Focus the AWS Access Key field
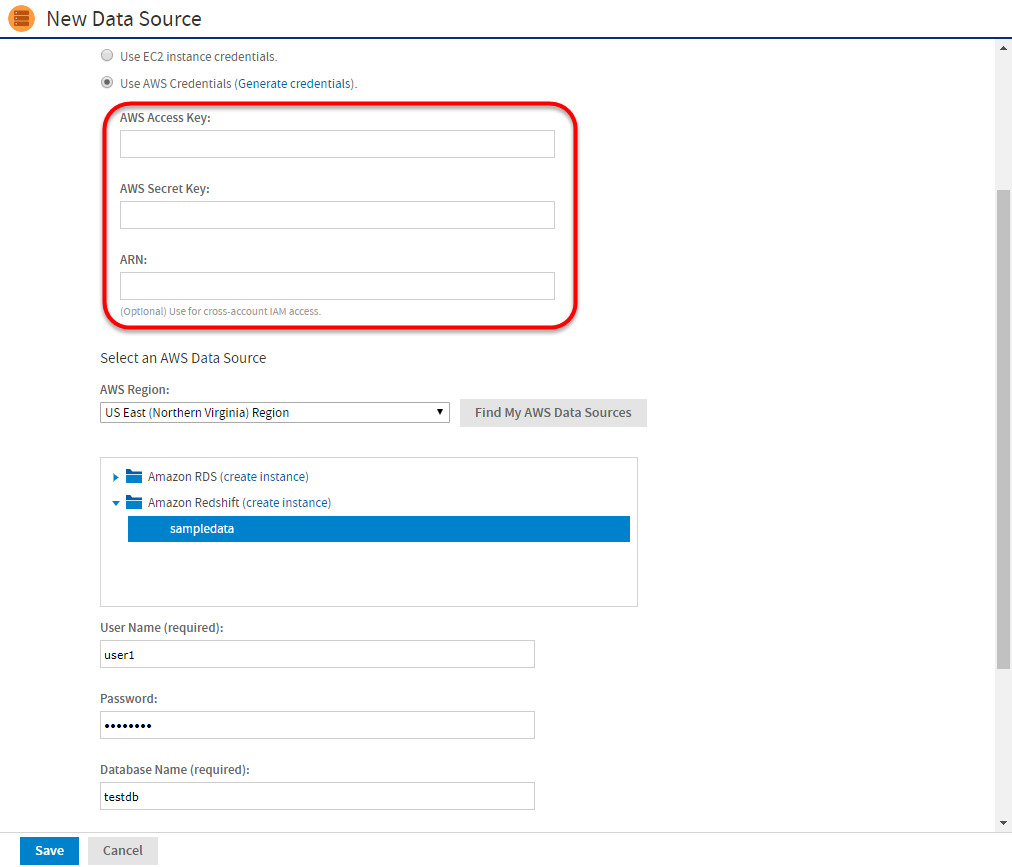 click(x=337, y=144)
